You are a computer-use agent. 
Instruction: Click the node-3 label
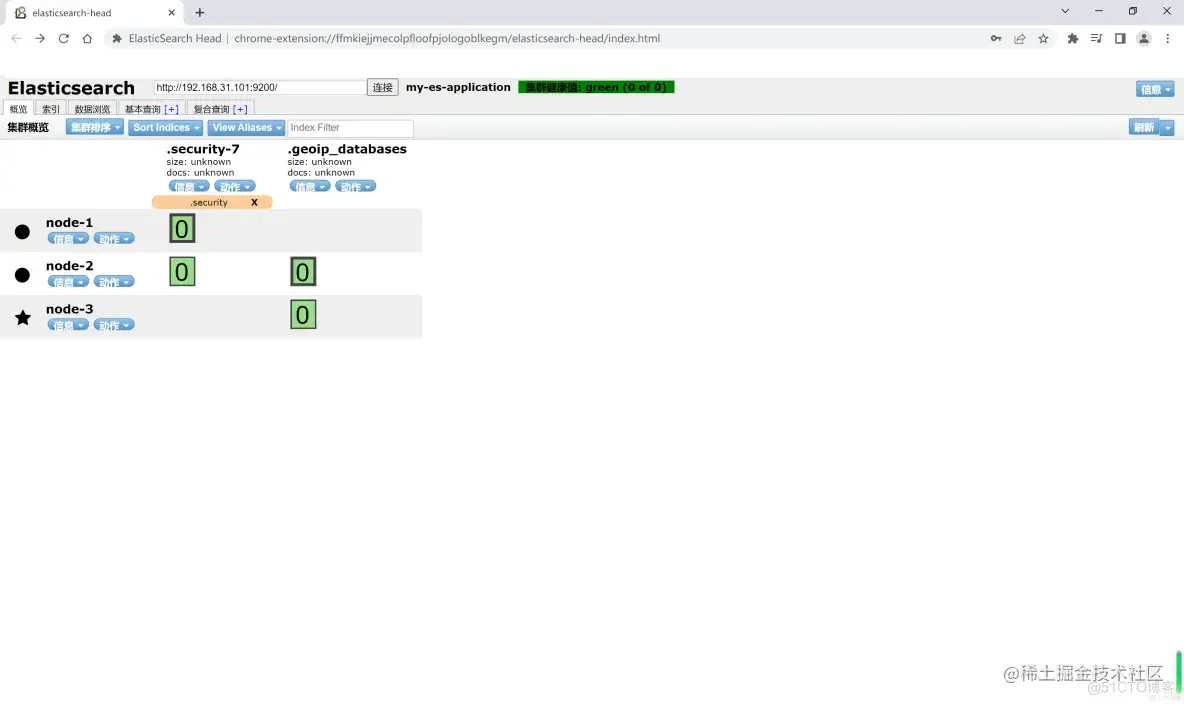(69, 308)
